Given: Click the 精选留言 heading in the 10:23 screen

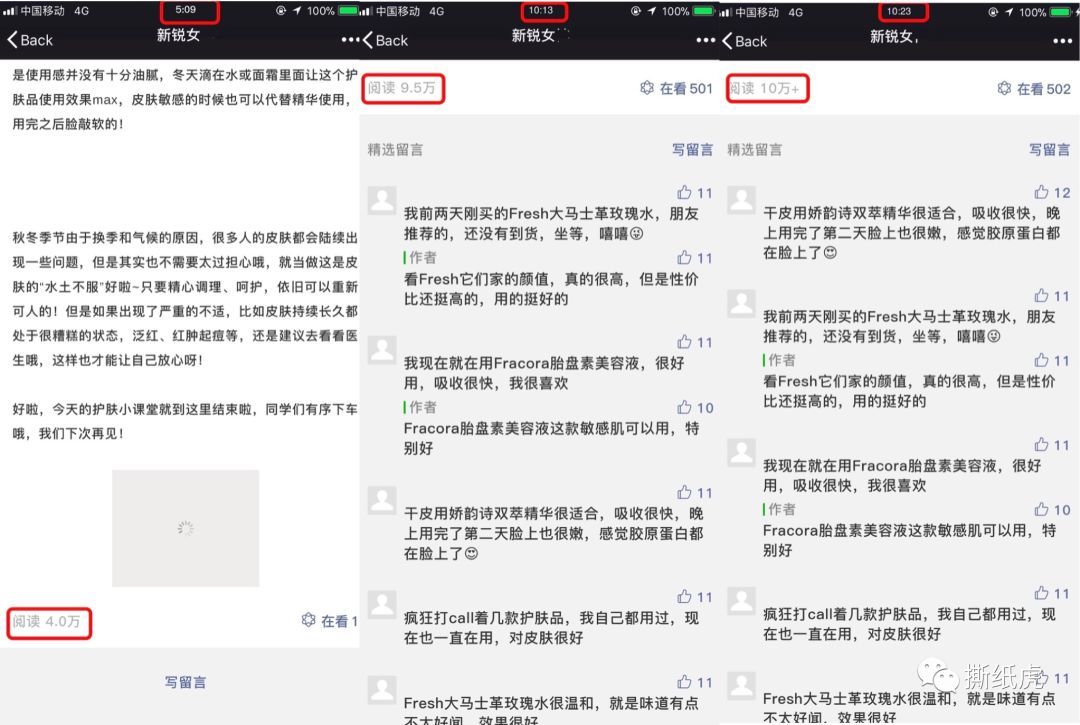Looking at the screenshot, I should click(755, 149).
